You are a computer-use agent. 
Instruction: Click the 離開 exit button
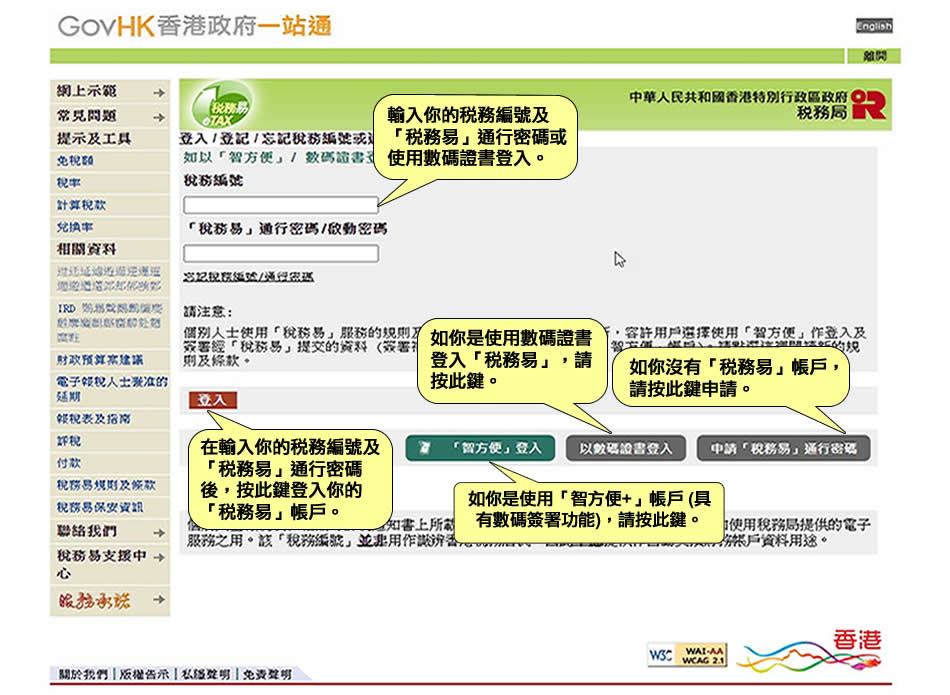coord(874,56)
